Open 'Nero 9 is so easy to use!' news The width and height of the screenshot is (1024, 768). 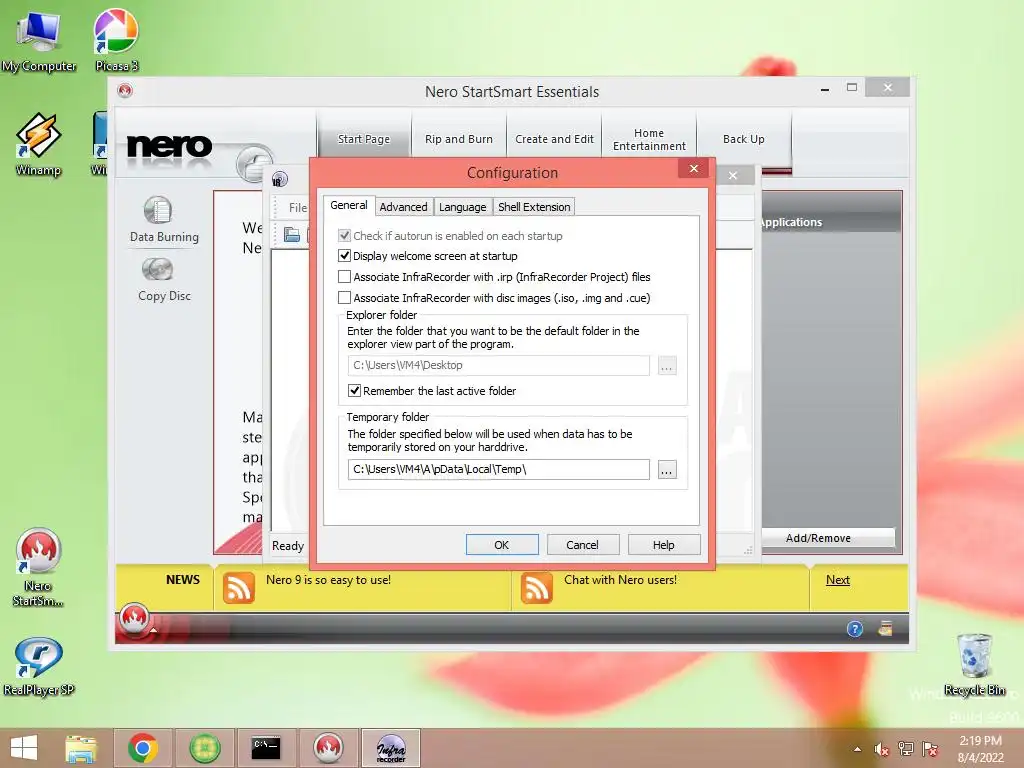[x=328, y=580]
